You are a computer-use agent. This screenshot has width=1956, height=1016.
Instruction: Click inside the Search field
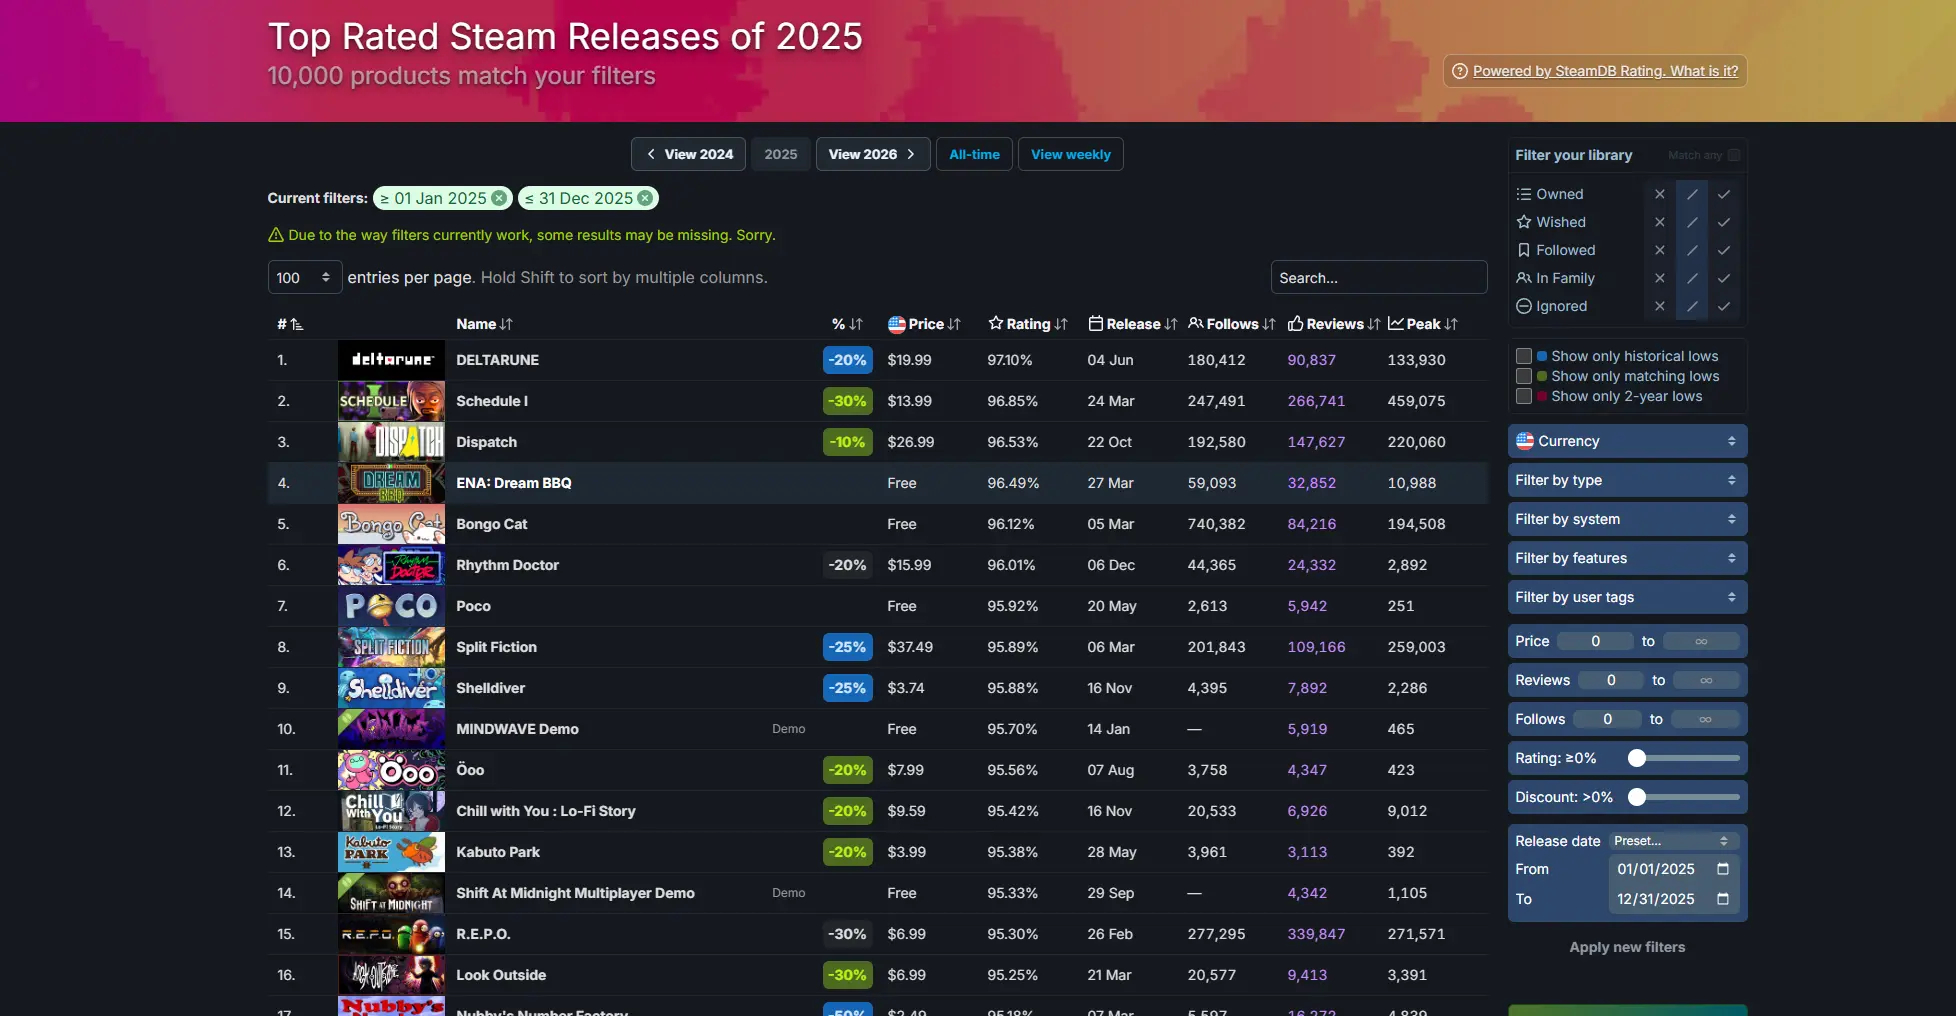point(1379,277)
